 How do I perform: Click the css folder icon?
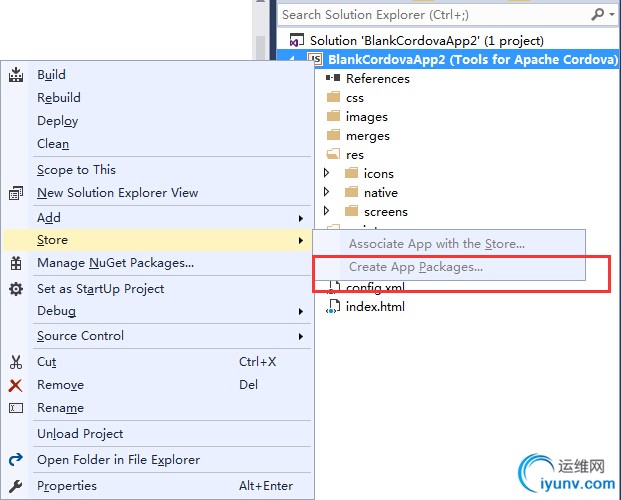(x=333, y=97)
